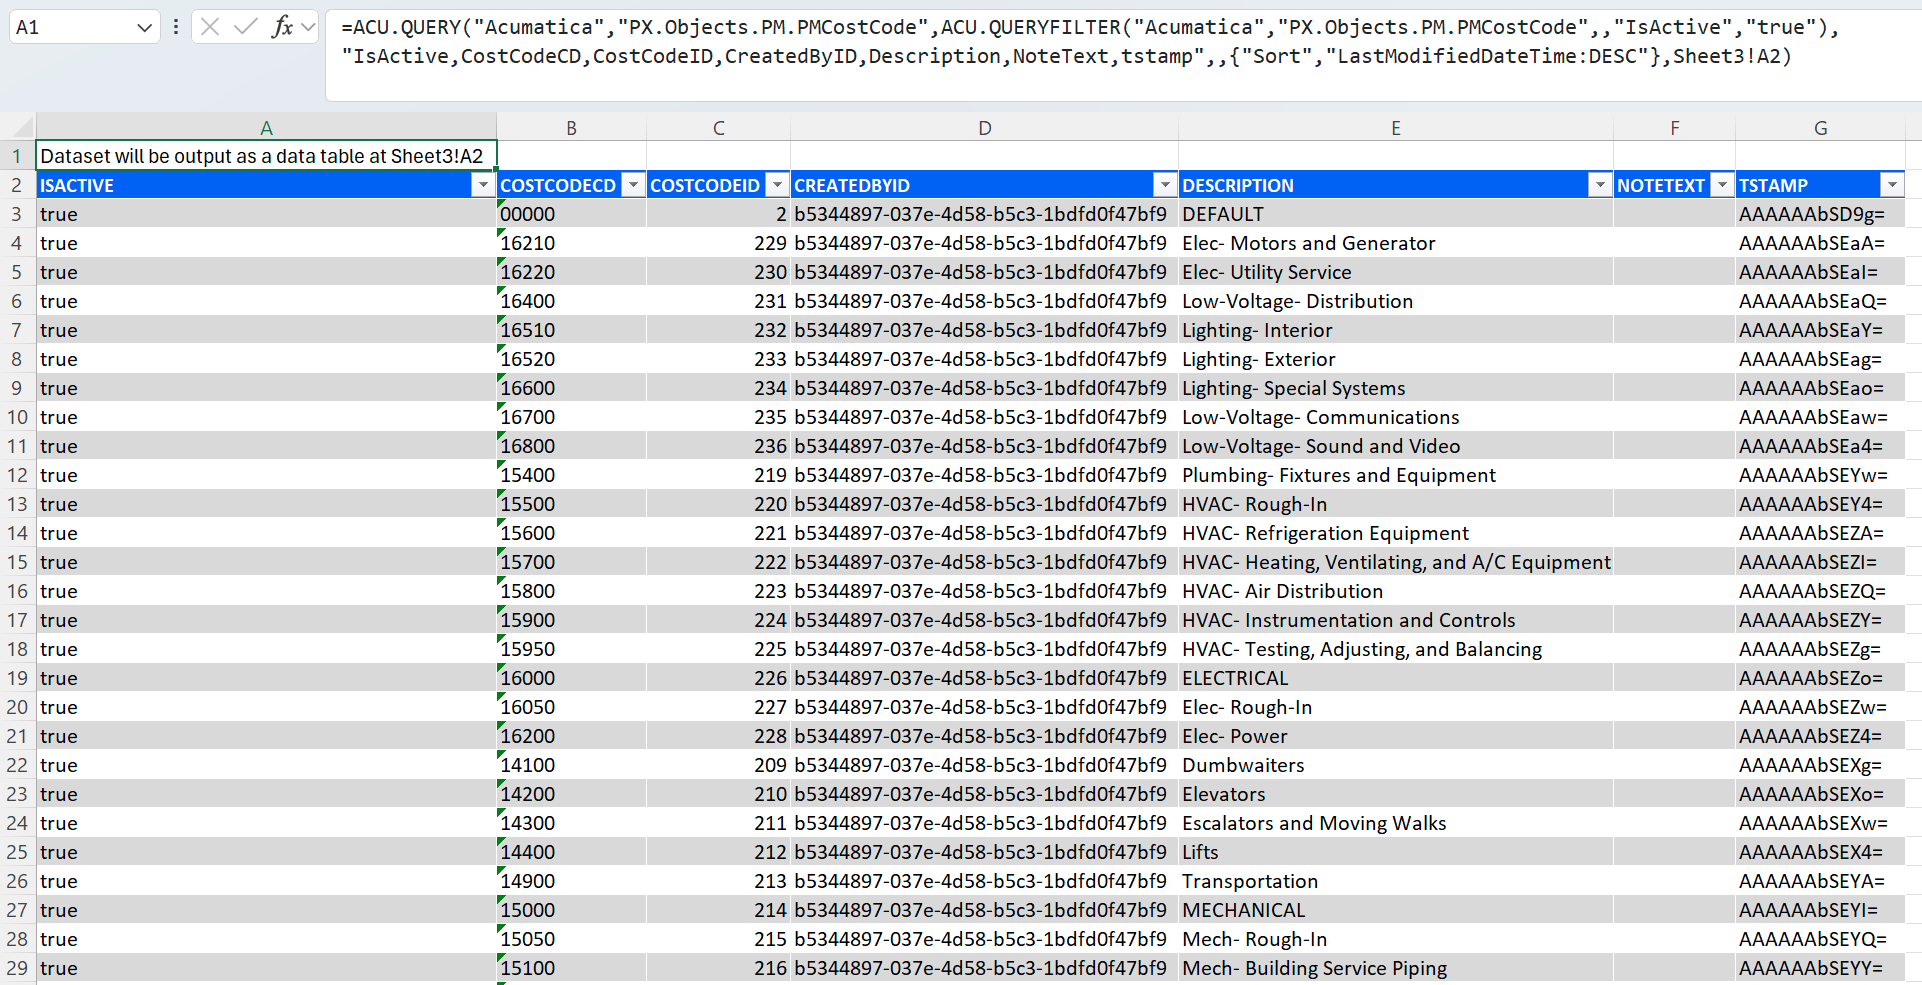Open the DESCRIPTION column filter dropdown

click(1600, 185)
